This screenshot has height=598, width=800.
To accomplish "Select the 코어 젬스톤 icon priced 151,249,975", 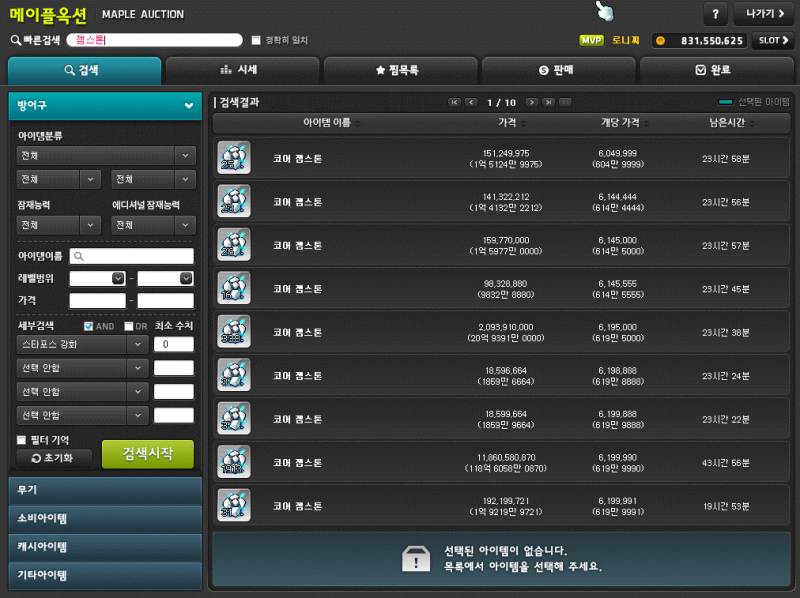I will point(234,158).
